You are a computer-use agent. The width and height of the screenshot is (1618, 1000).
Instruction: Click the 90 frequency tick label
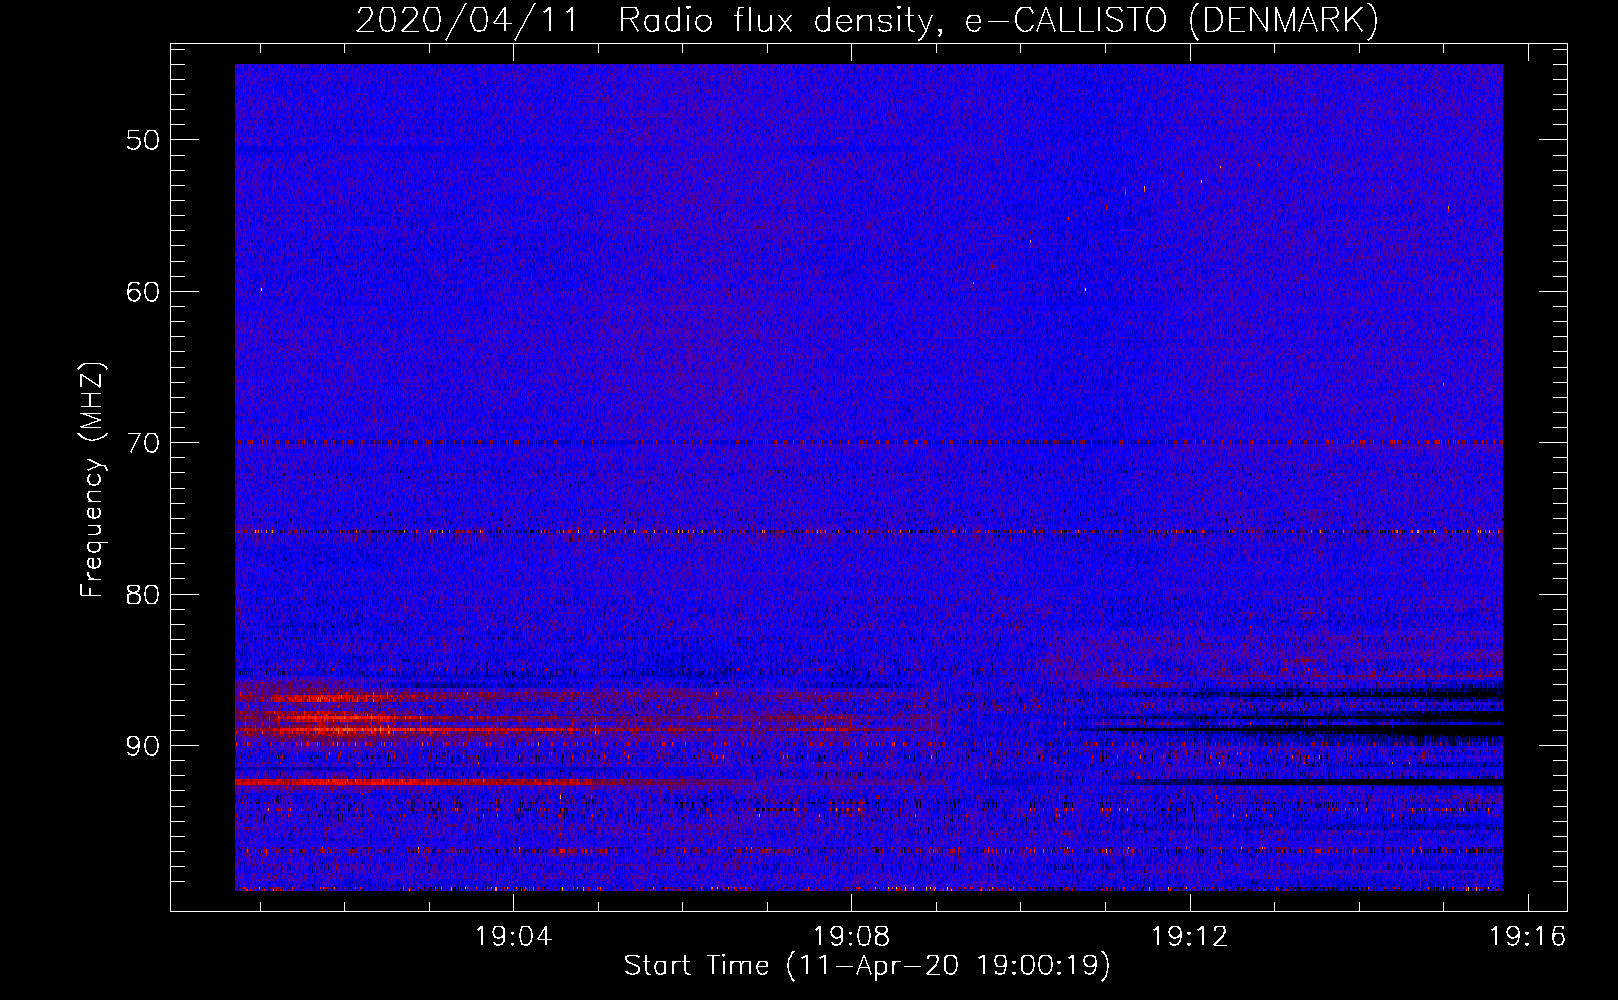tap(143, 746)
